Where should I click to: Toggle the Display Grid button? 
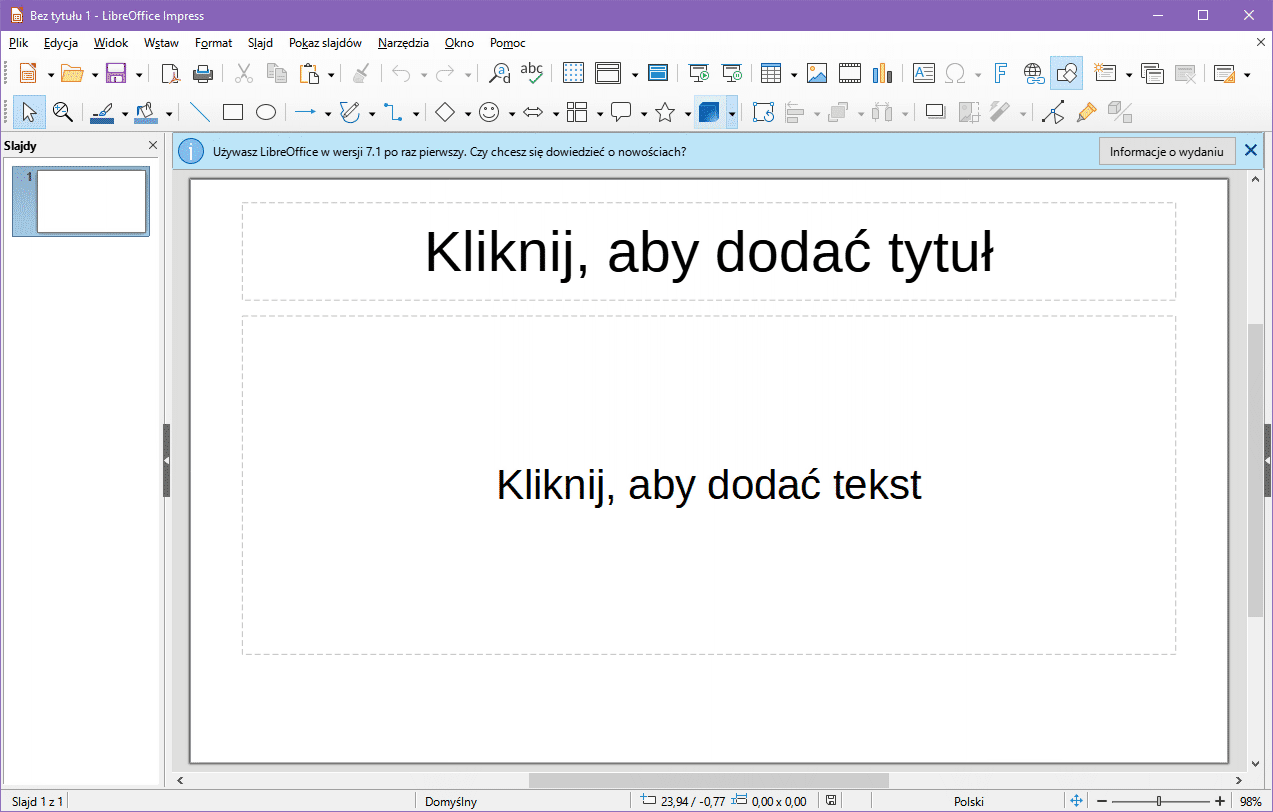(x=573, y=73)
